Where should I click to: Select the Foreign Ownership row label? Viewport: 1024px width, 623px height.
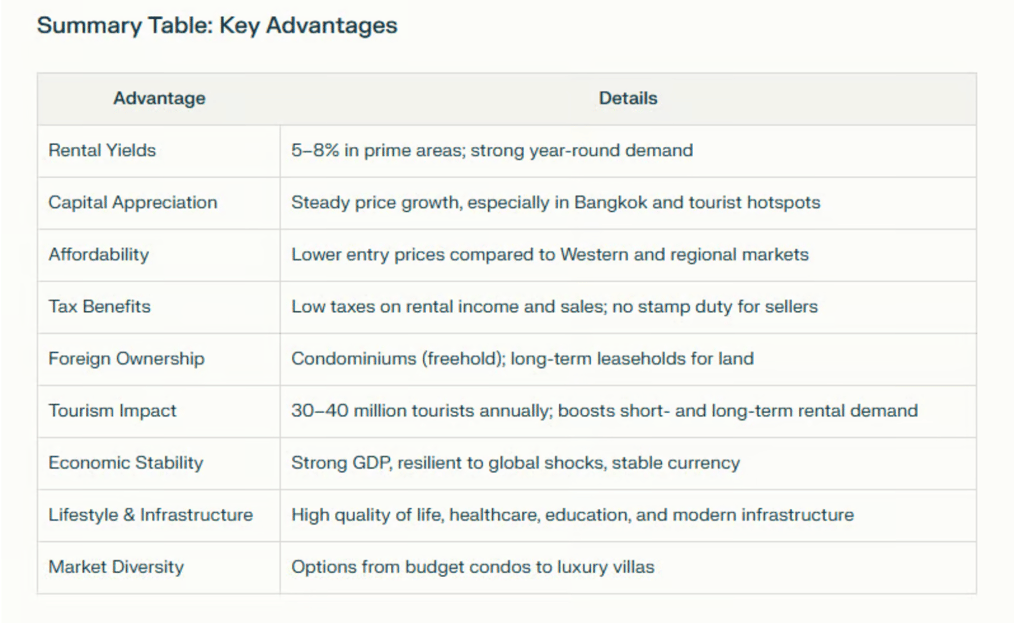tap(126, 359)
